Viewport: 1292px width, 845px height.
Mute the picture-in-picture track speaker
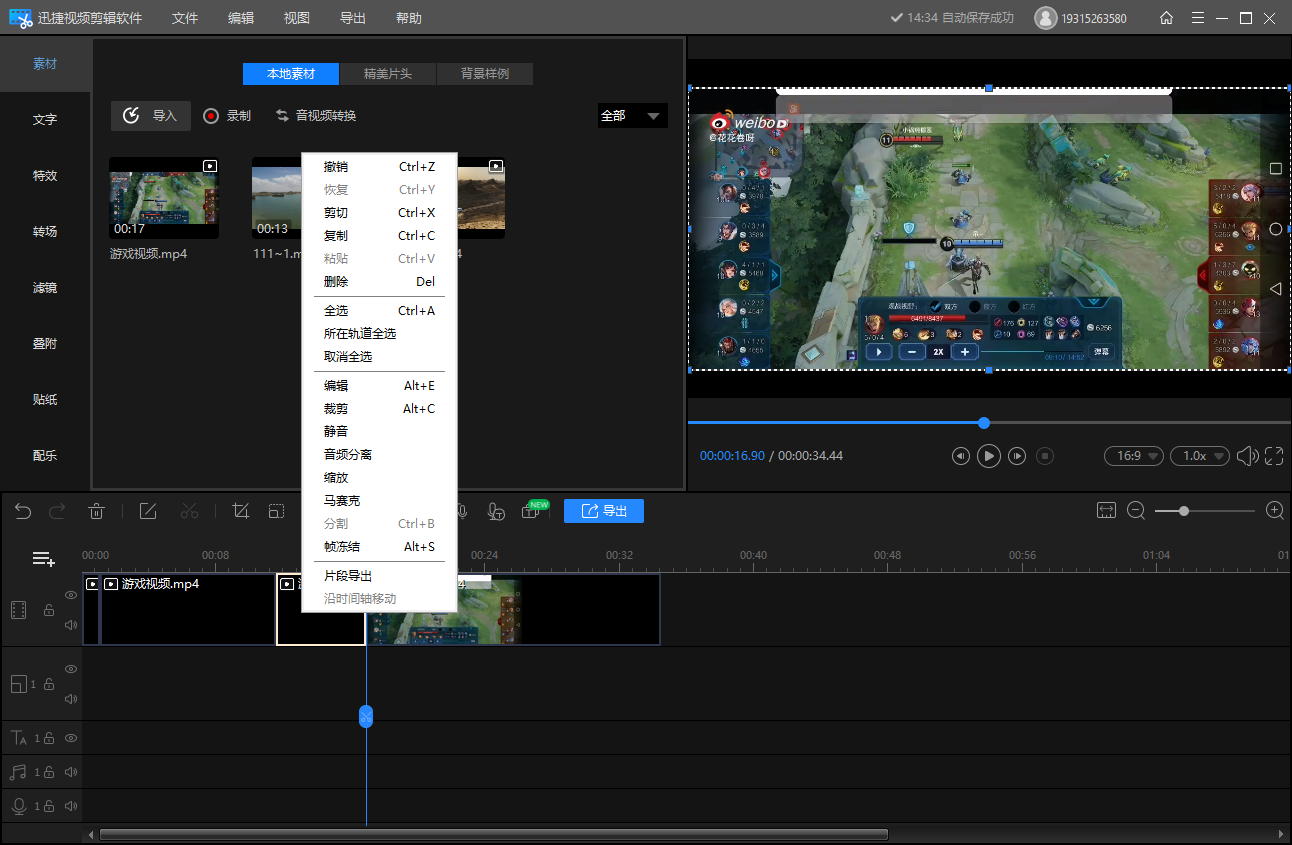tap(71, 699)
